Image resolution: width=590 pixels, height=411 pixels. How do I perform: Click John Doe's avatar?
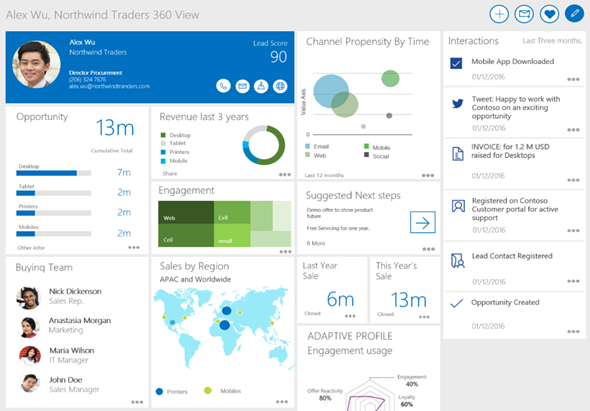tap(29, 383)
